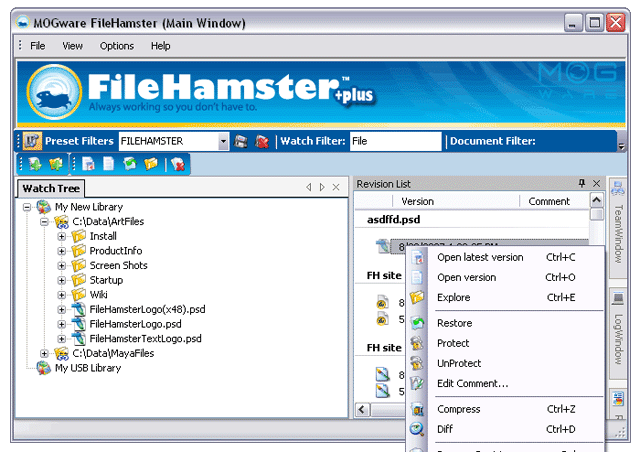The image size is (640, 452).
Task: Select first revision icon under first FH site
Action: pyautogui.click(x=382, y=303)
